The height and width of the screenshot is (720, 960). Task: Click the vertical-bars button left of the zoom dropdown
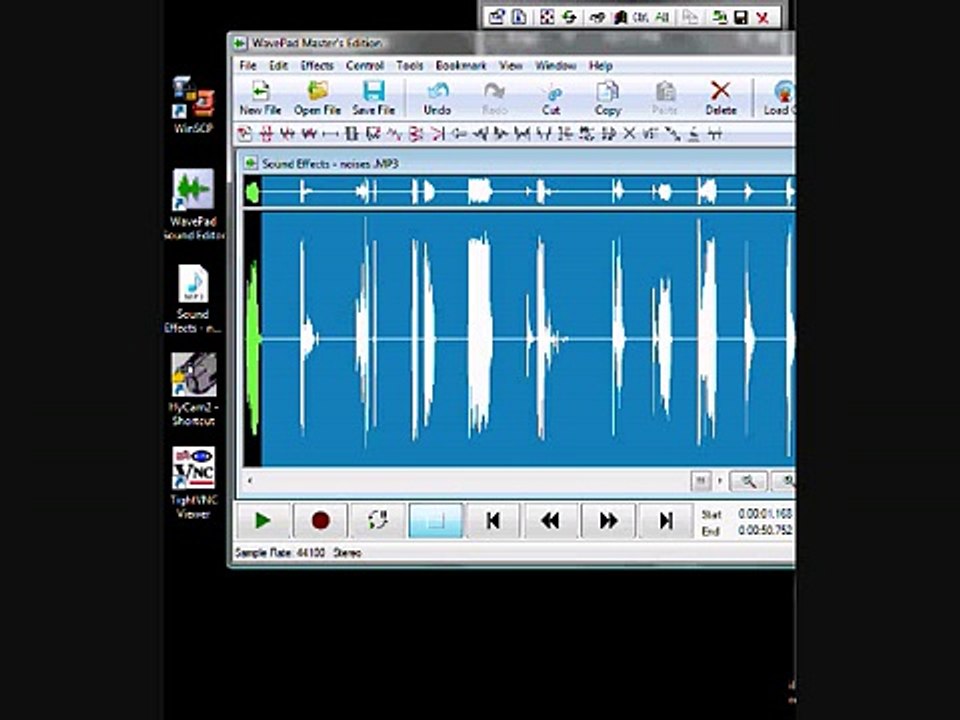click(701, 481)
